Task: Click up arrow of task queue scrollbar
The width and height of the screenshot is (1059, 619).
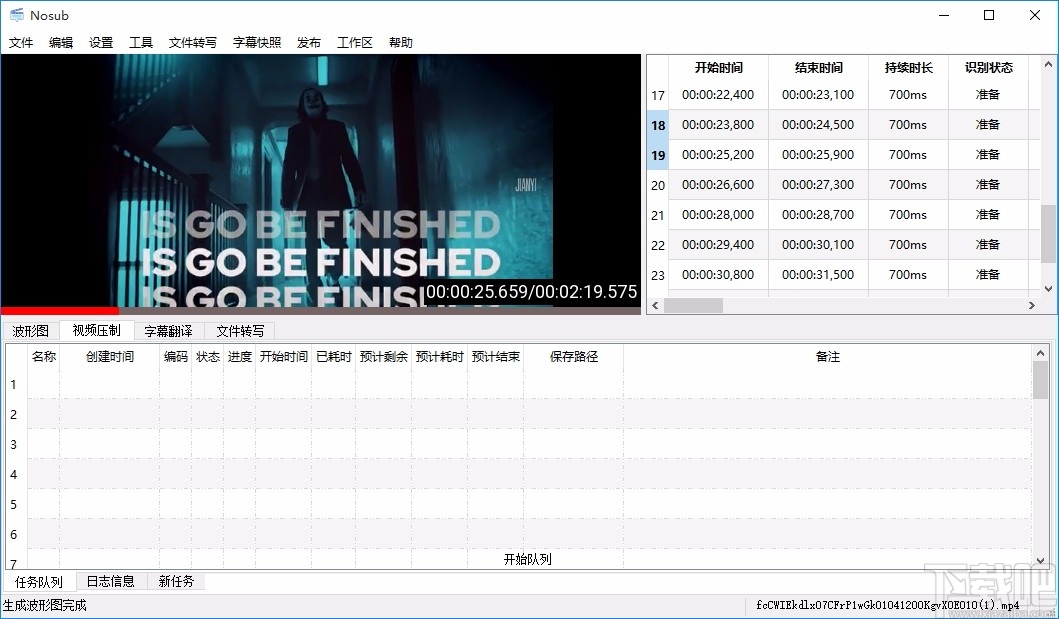Action: pos(1040,352)
